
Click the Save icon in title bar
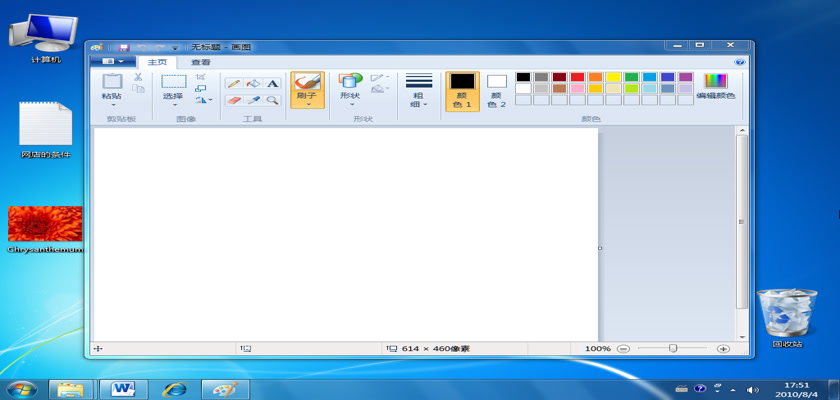123,47
